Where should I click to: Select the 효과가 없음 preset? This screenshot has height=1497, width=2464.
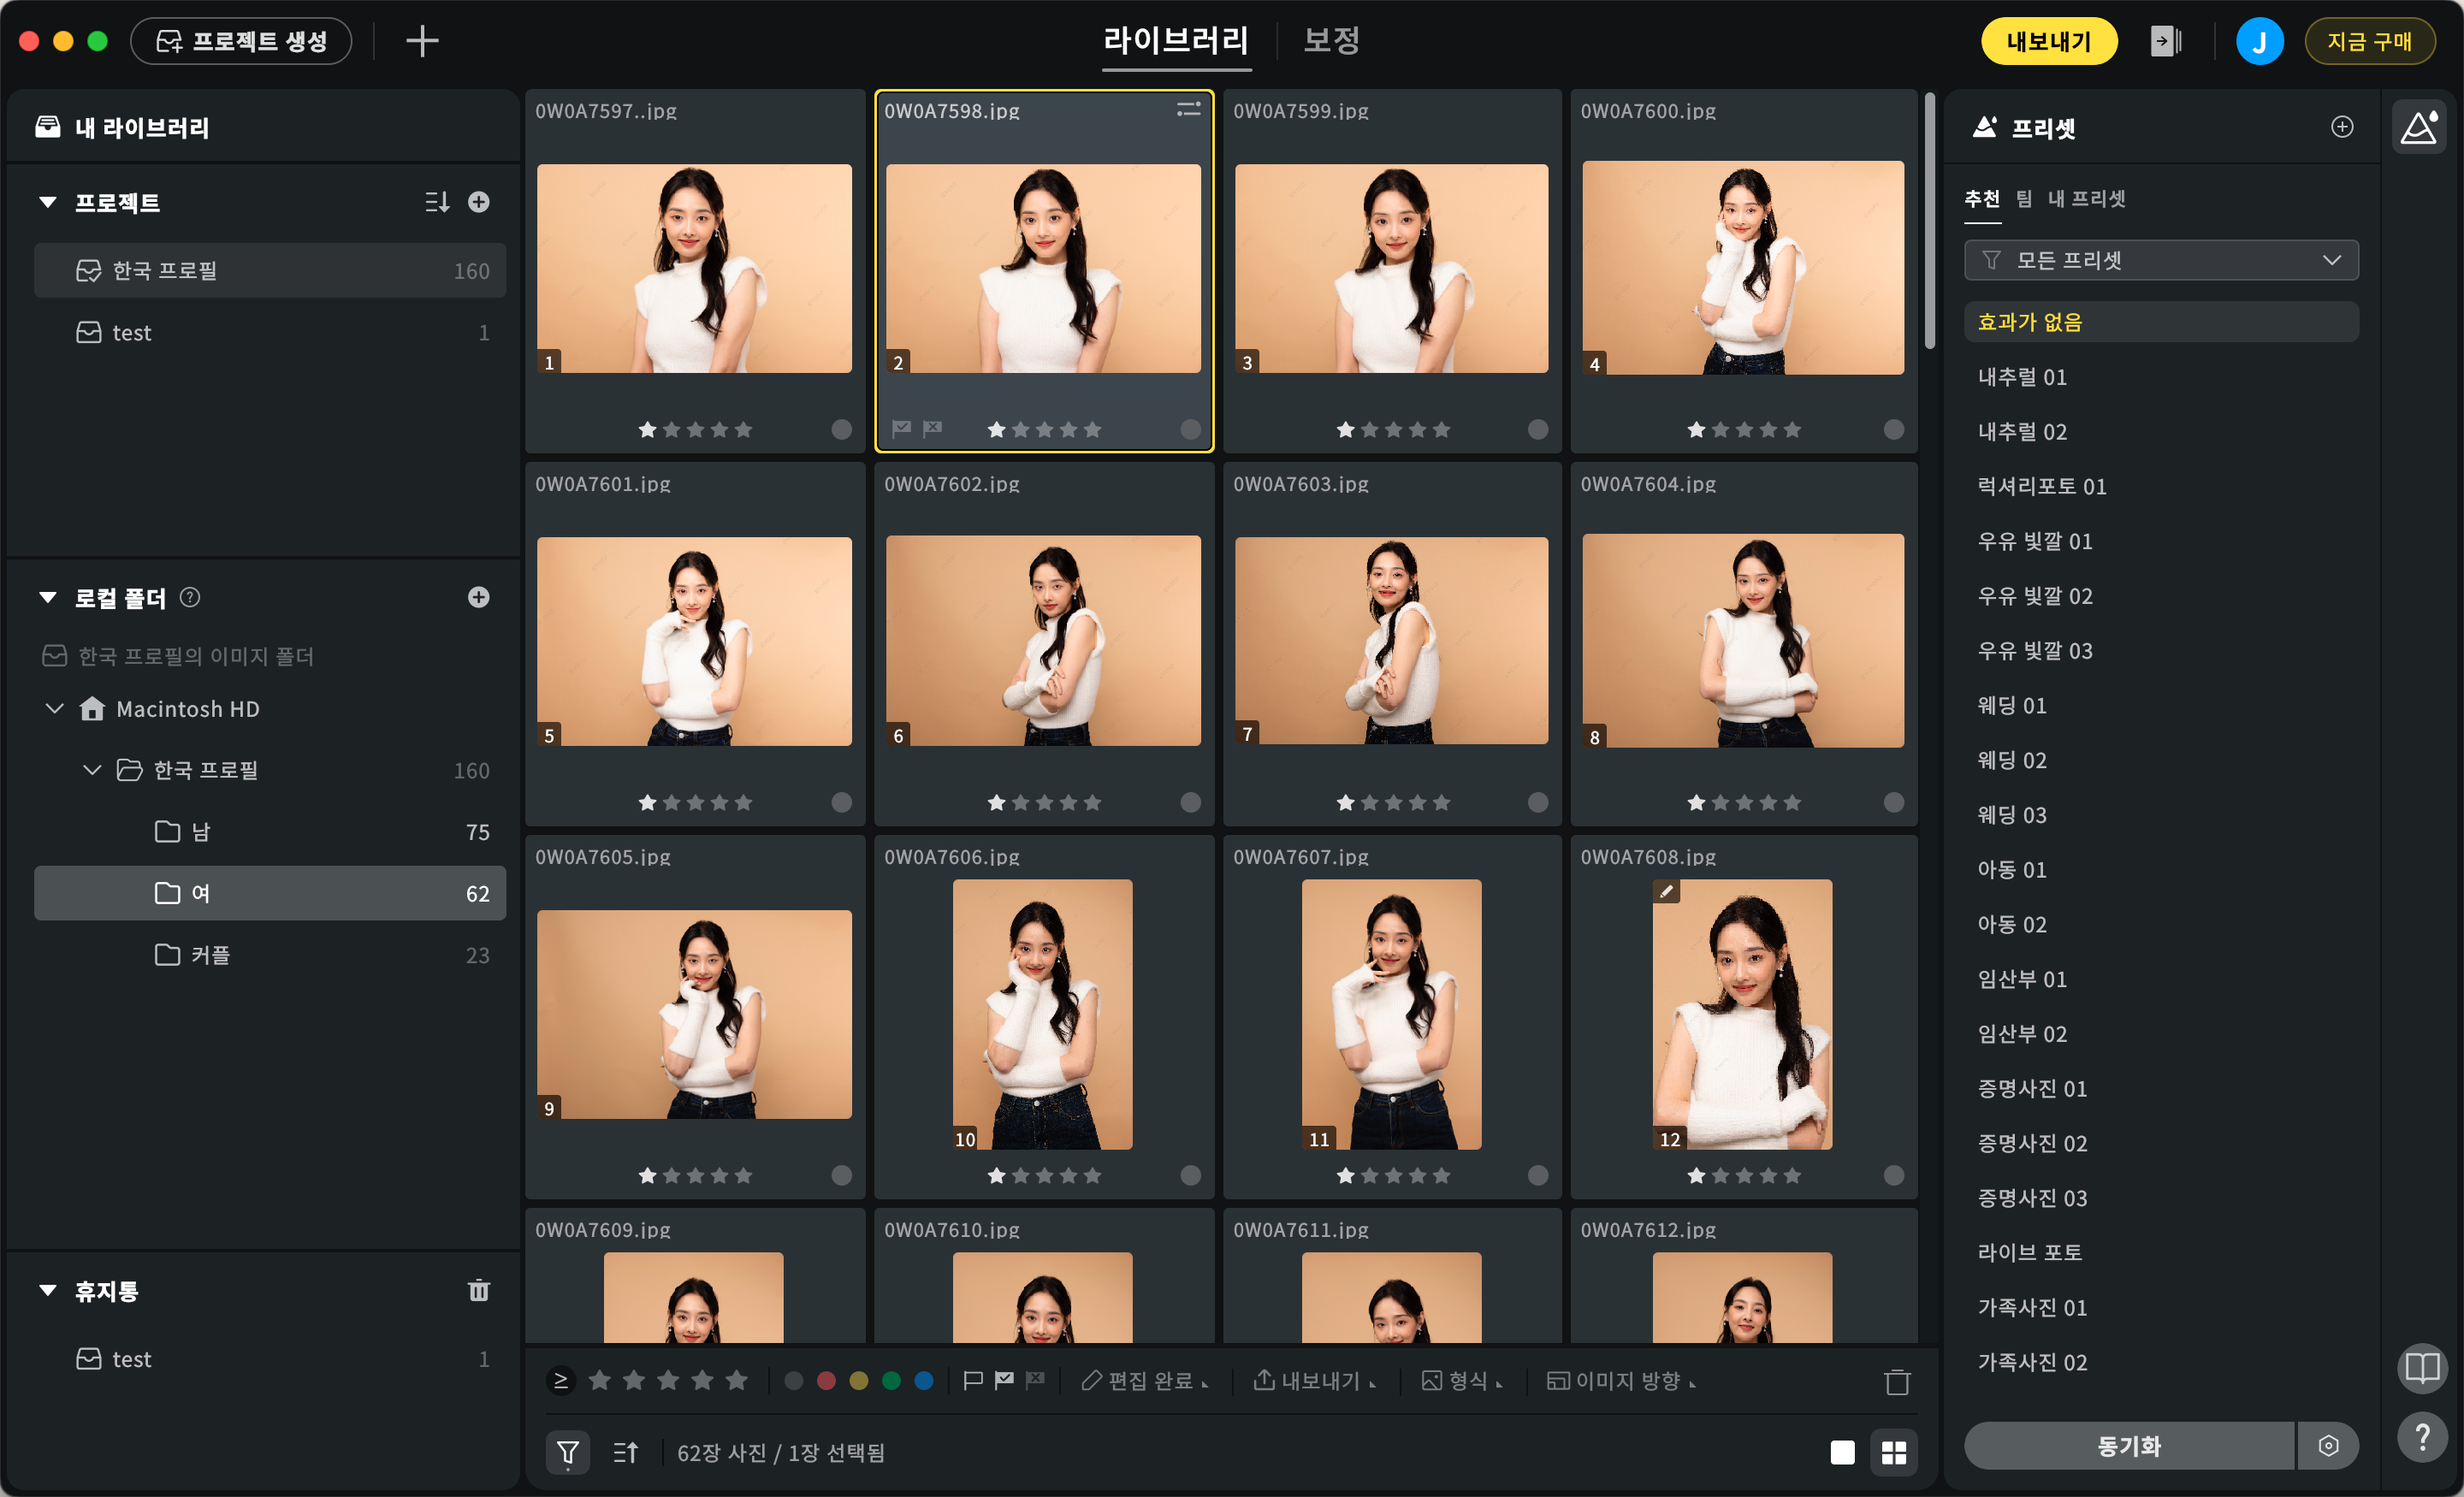tap(2161, 322)
